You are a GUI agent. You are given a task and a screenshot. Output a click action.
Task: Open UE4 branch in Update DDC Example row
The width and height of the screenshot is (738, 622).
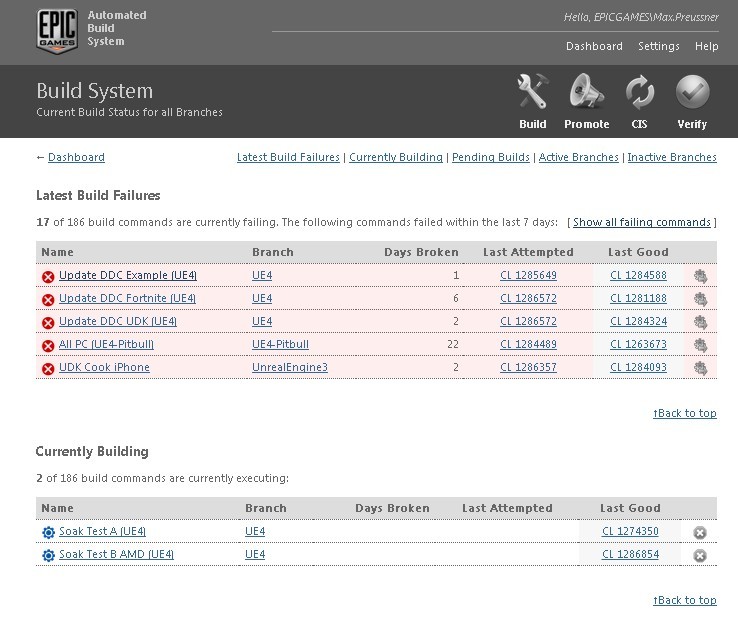pos(262,275)
